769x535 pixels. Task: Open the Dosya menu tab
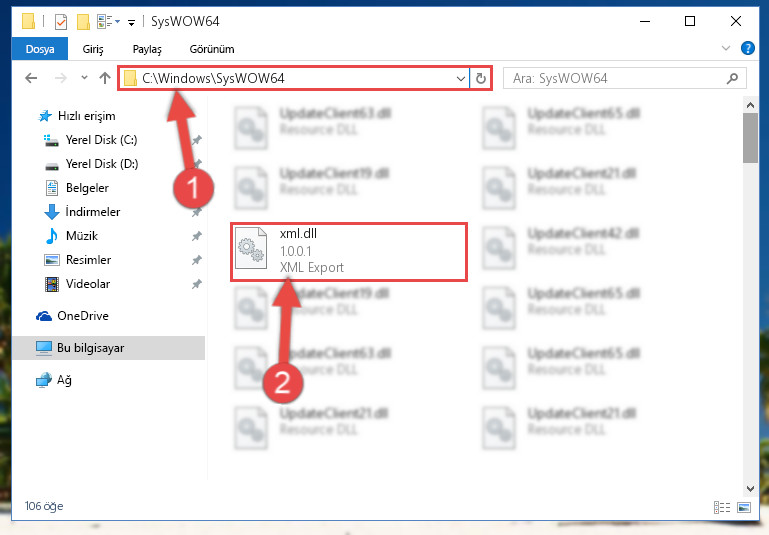click(x=40, y=49)
